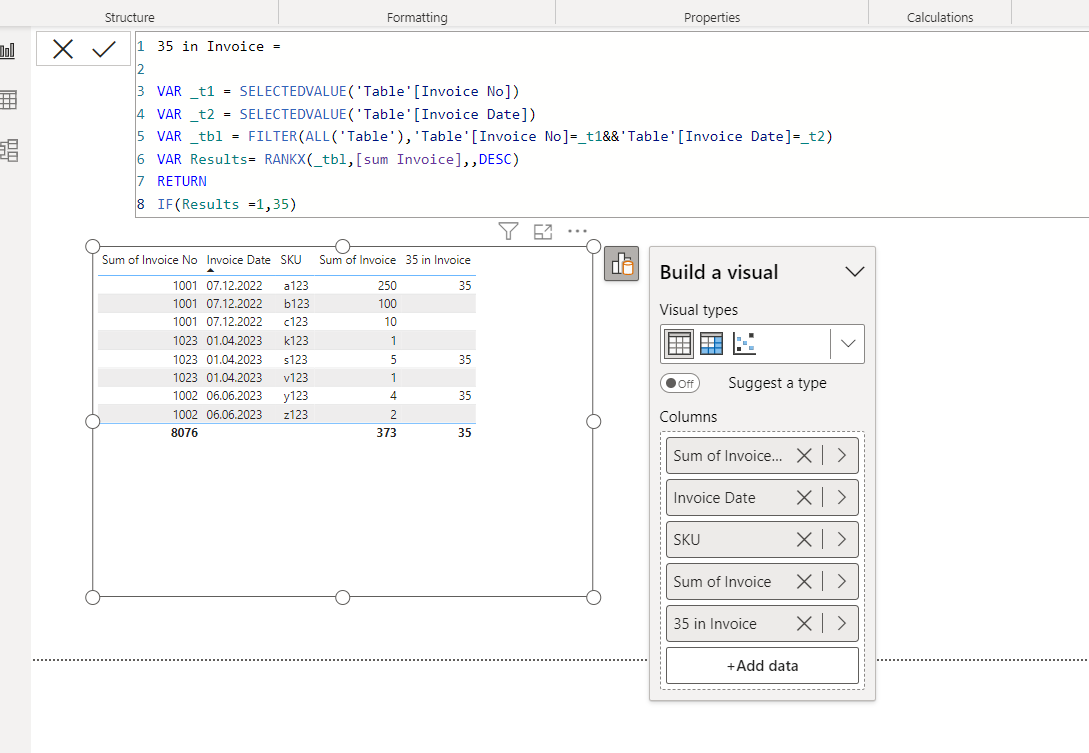1089x753 pixels.
Task: Click the RANKX line in the formula editor
Action: 338,159
